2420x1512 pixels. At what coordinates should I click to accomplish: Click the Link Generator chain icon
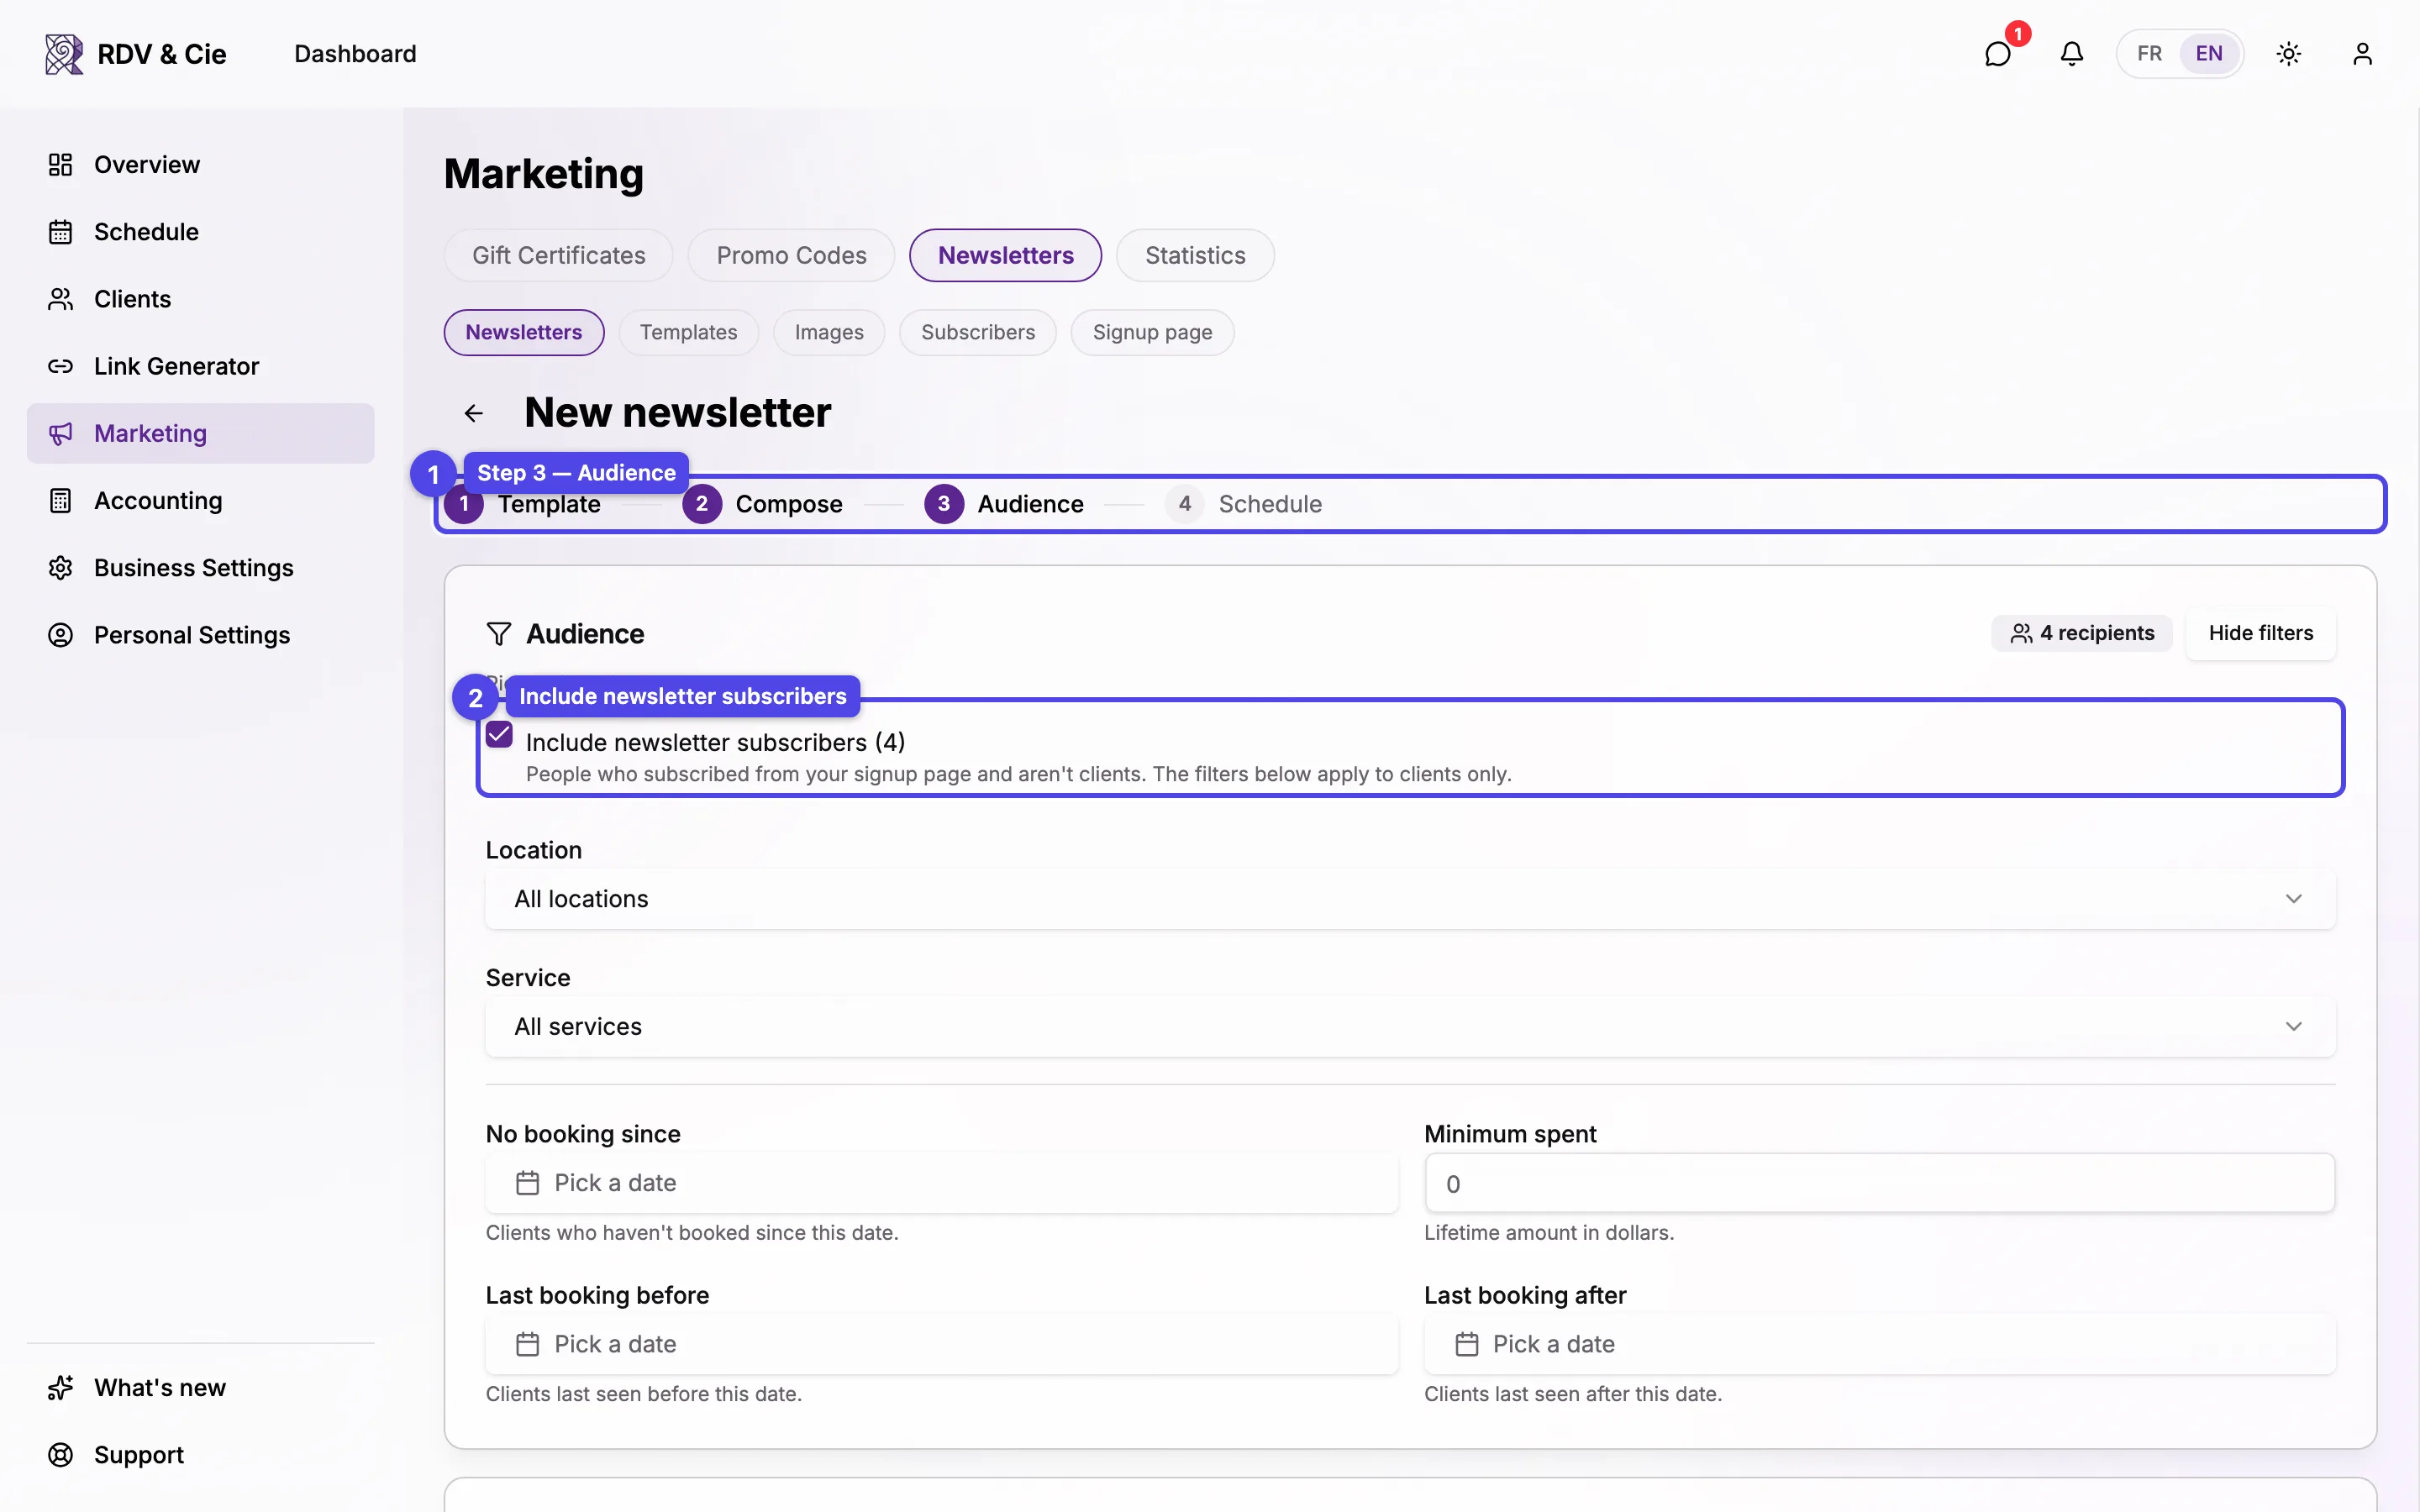60,366
